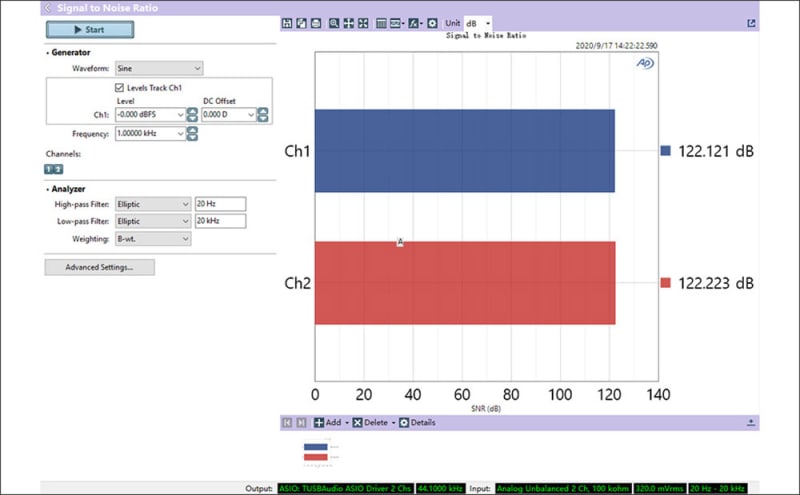The width and height of the screenshot is (800, 495).
Task: Click the Ch1 Level stepper
Action: [192, 114]
